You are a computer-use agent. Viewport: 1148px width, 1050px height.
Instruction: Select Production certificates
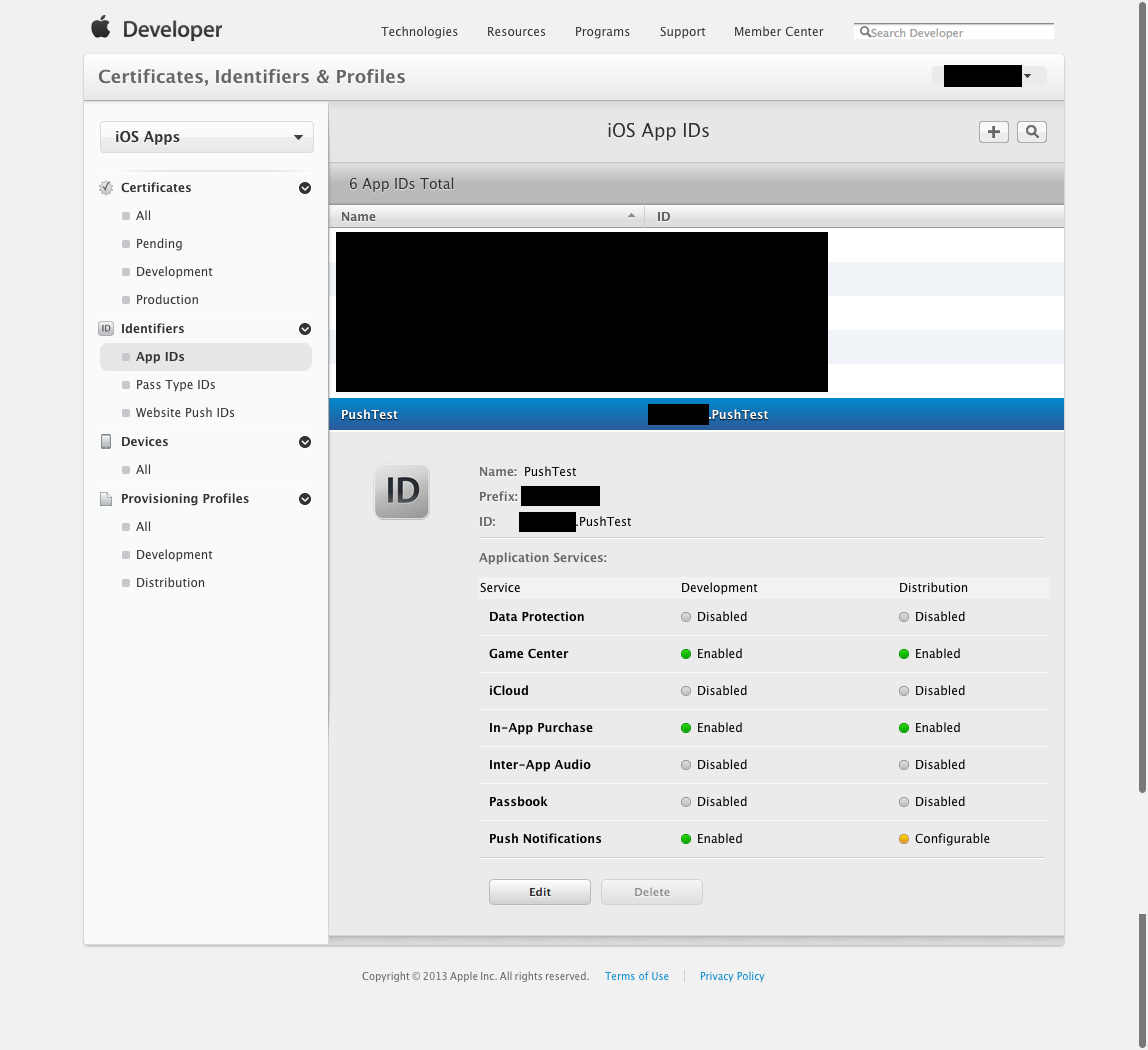(x=167, y=299)
